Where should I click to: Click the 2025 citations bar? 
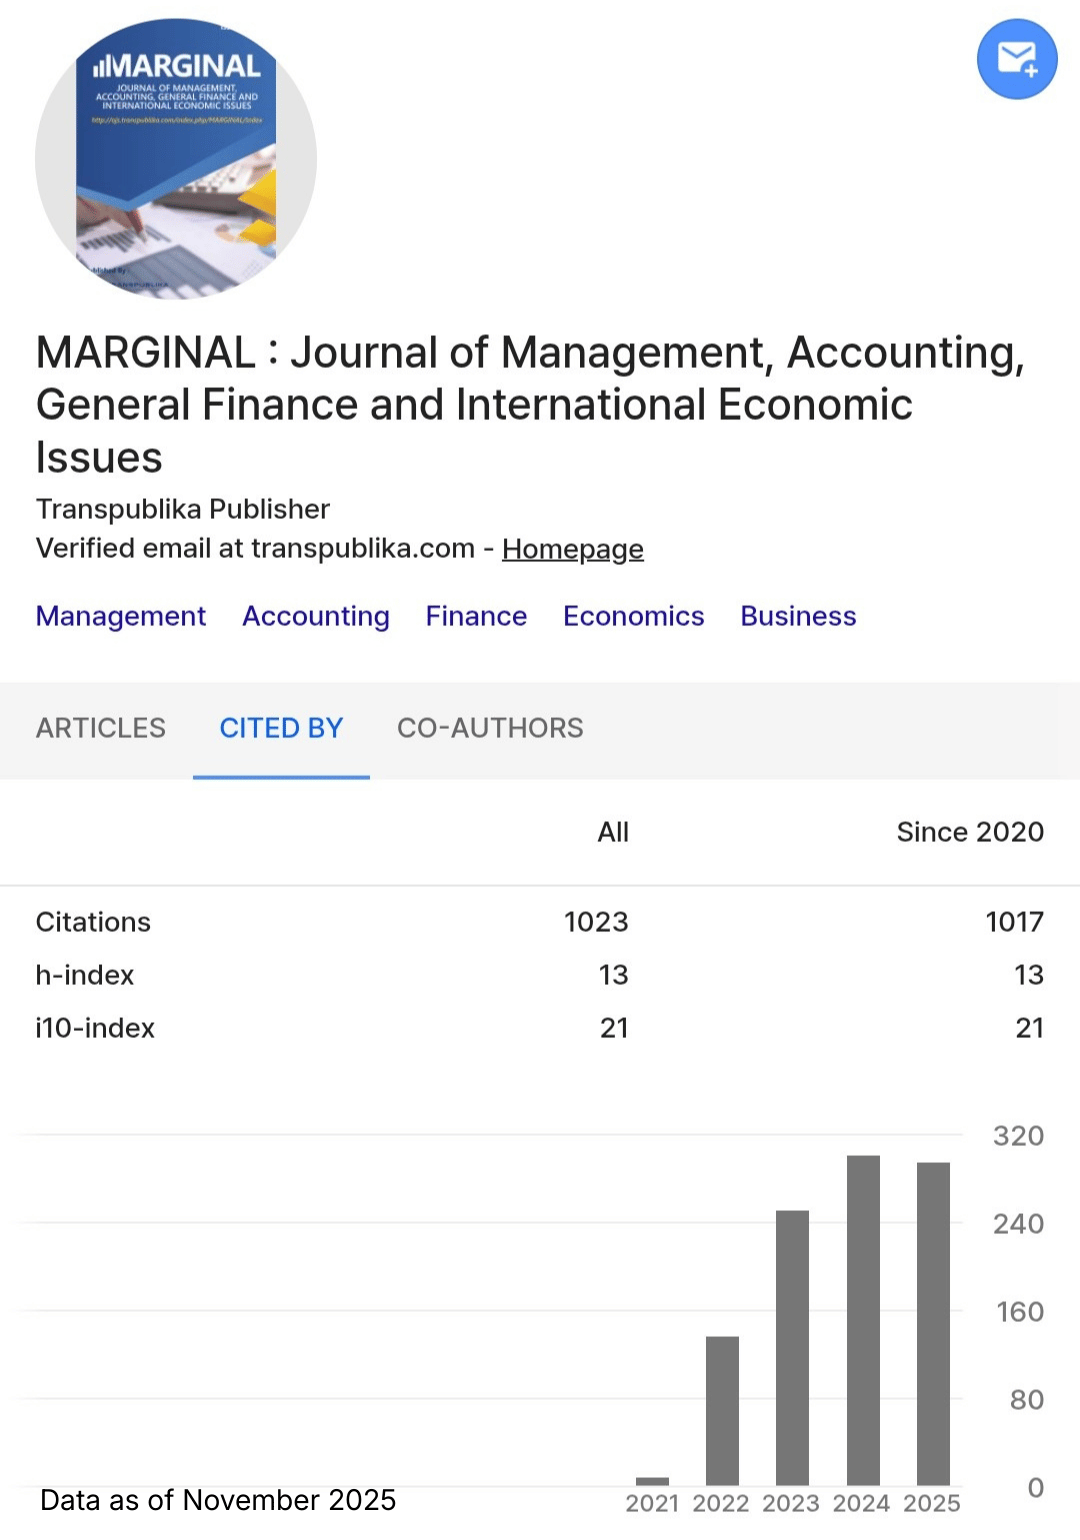[933, 1323]
